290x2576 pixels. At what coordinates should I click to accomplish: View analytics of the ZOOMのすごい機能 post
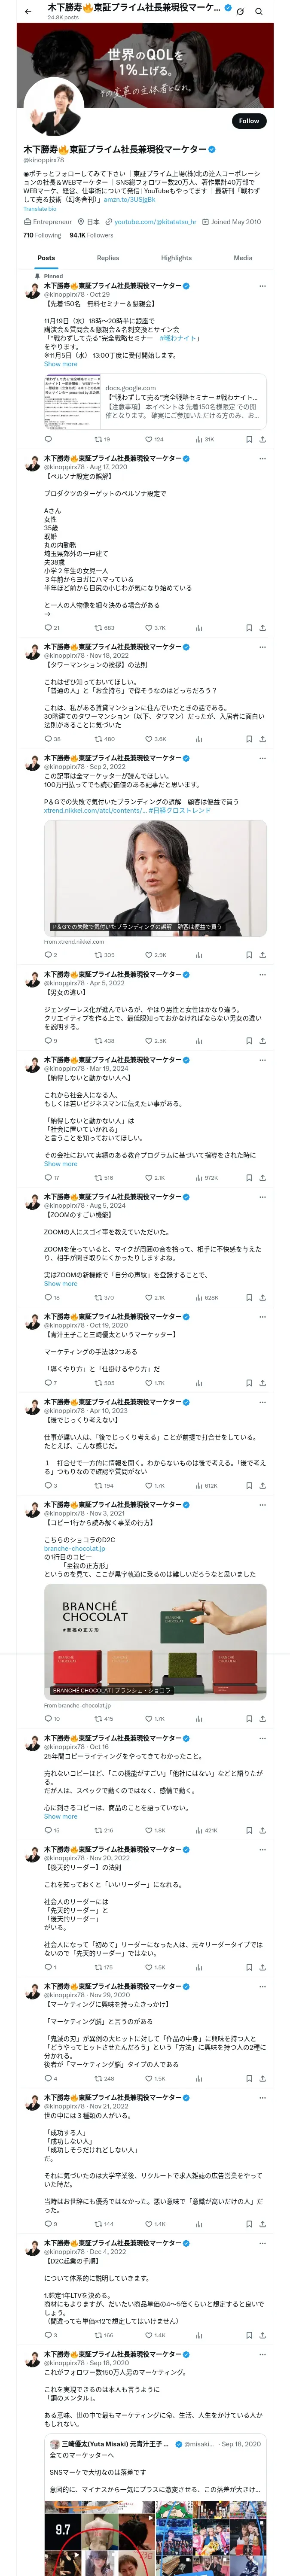coord(200,1298)
